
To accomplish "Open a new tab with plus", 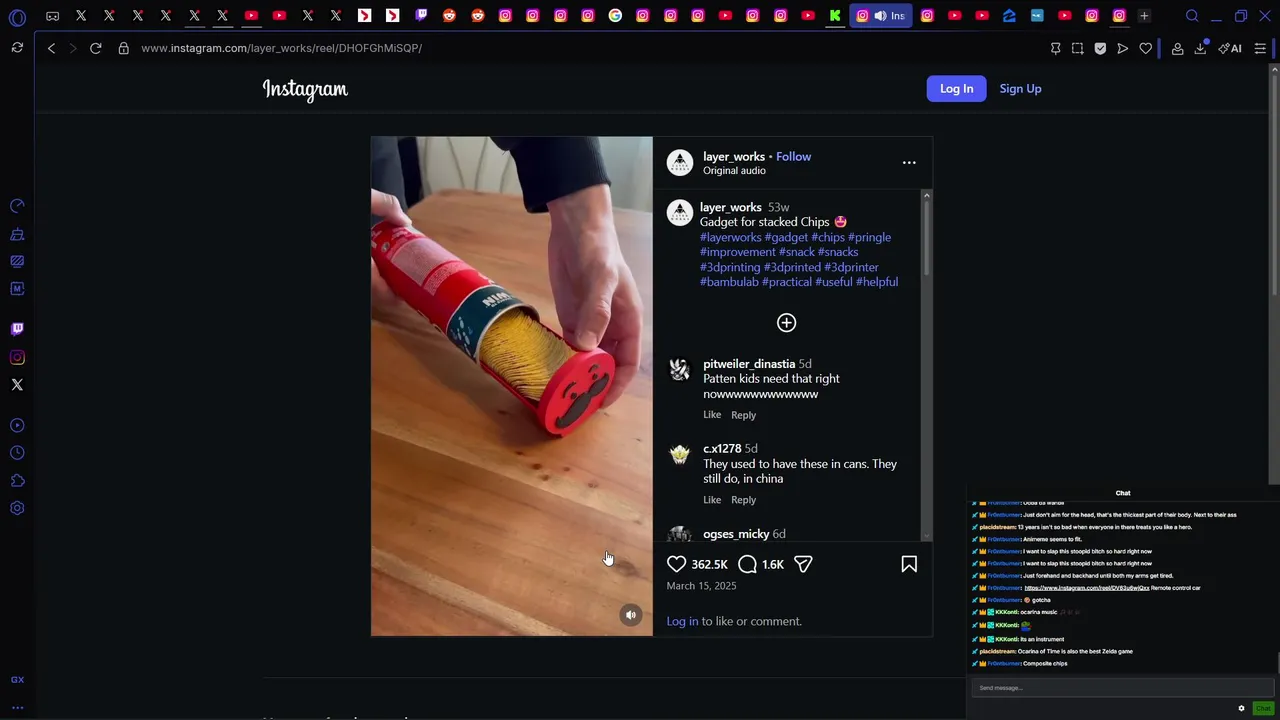I will click(1144, 16).
